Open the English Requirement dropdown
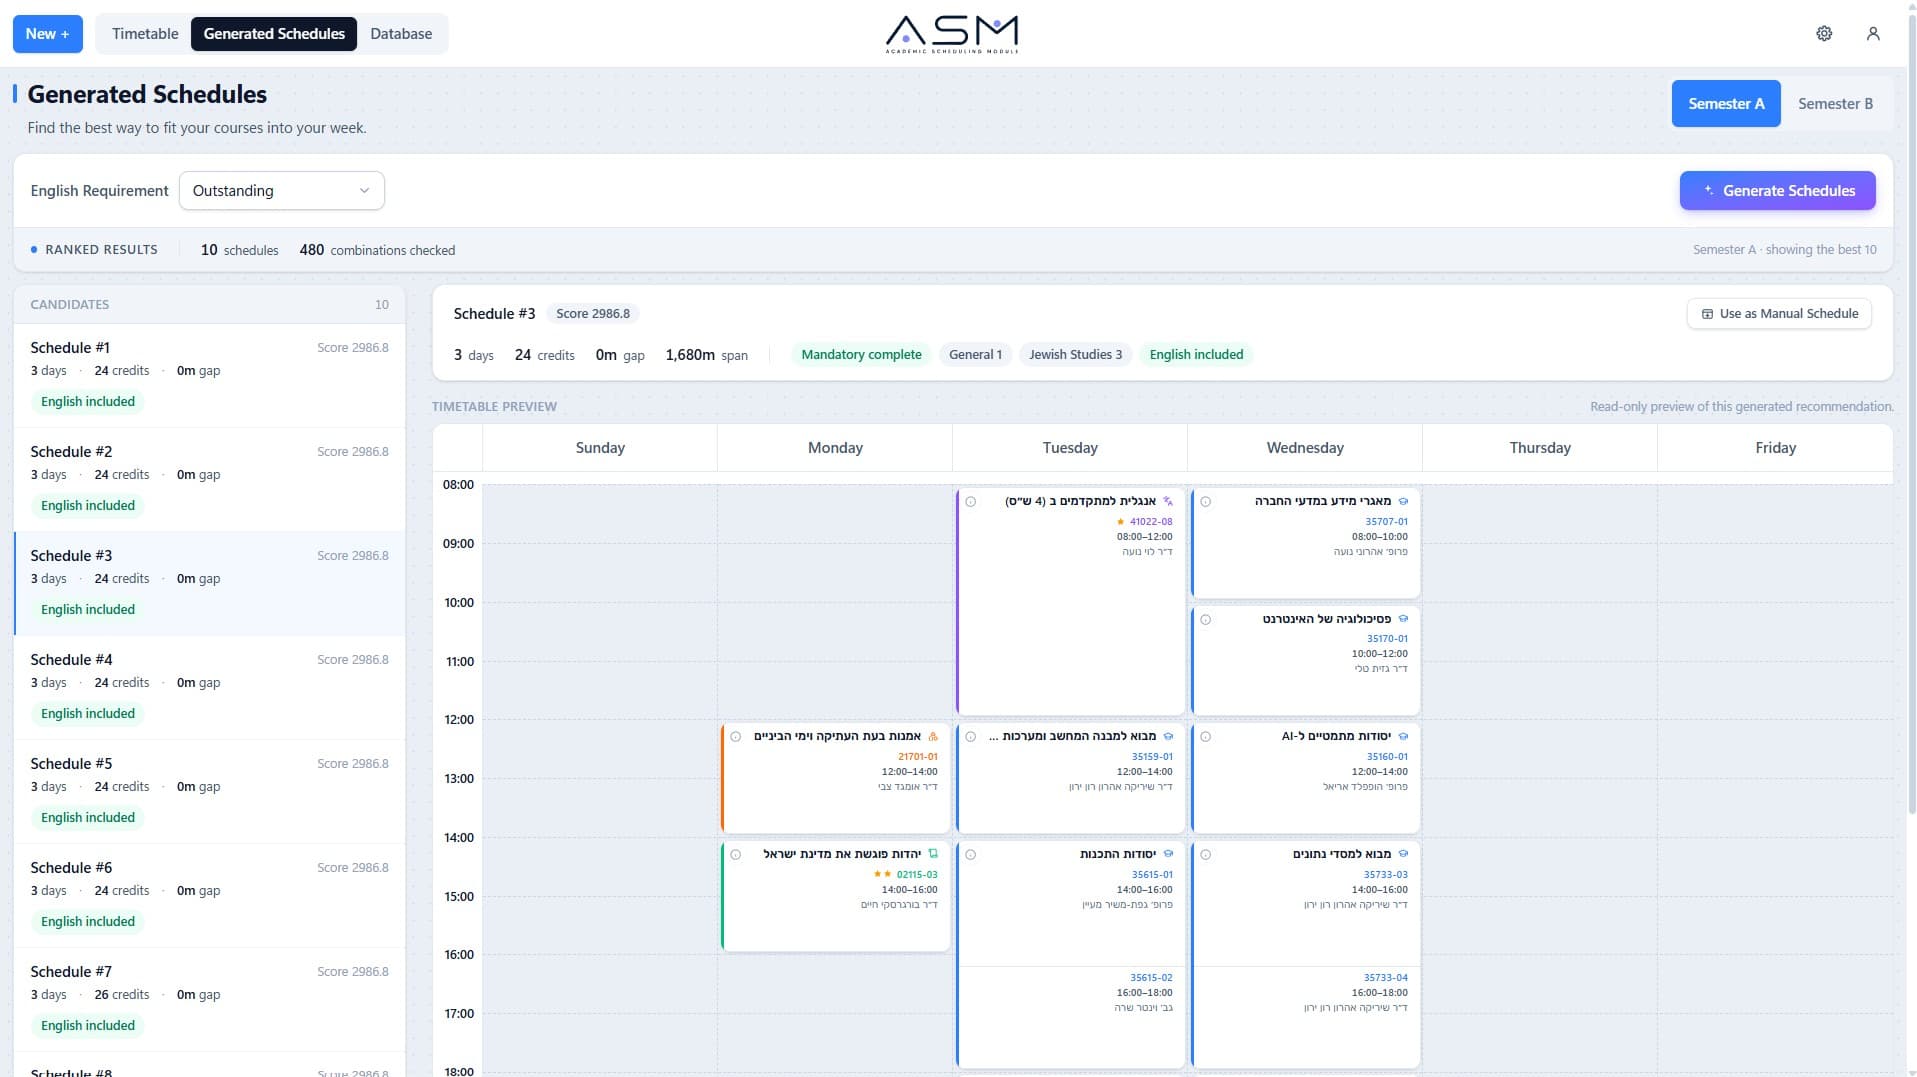Screen dimensions: 1917x1077 click(x=281, y=190)
